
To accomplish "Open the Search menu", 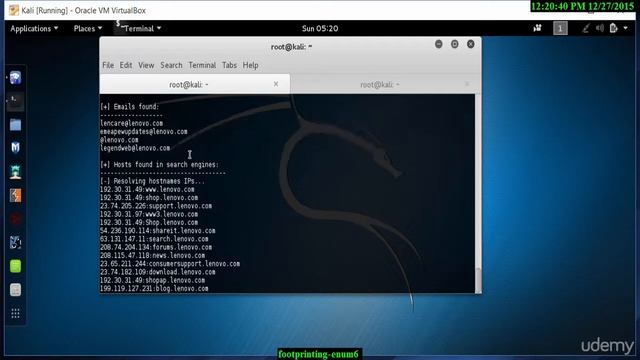I will pyautogui.click(x=171, y=65).
